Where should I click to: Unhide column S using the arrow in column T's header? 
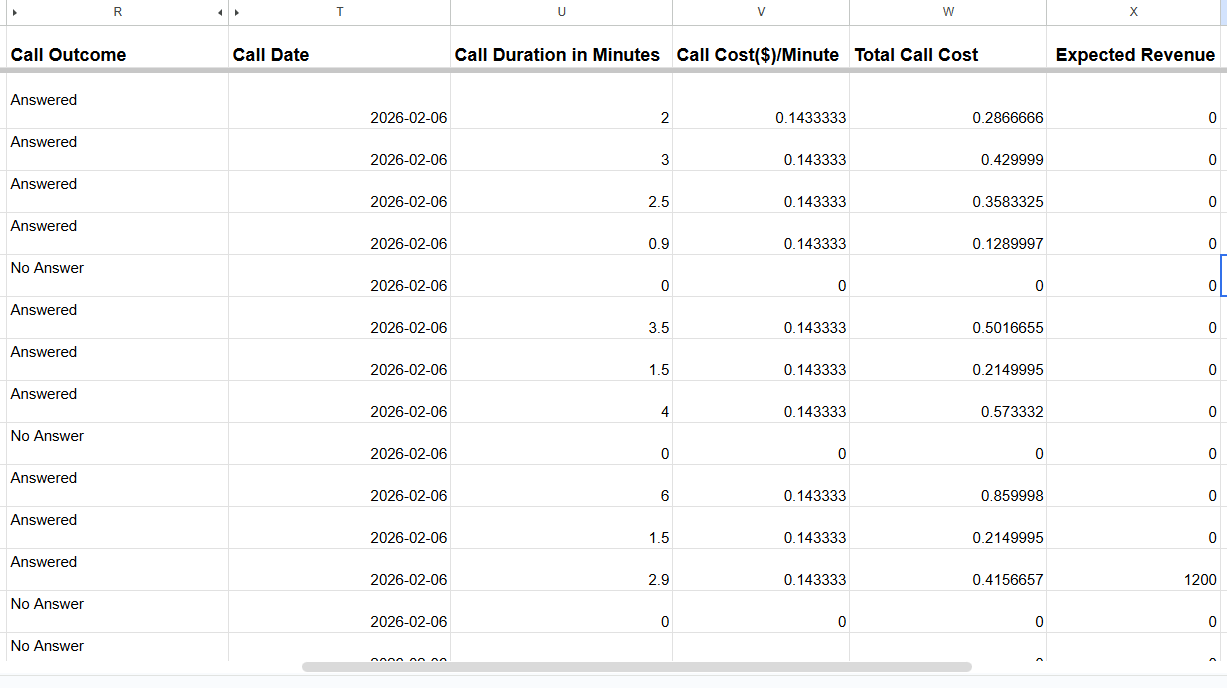[237, 12]
